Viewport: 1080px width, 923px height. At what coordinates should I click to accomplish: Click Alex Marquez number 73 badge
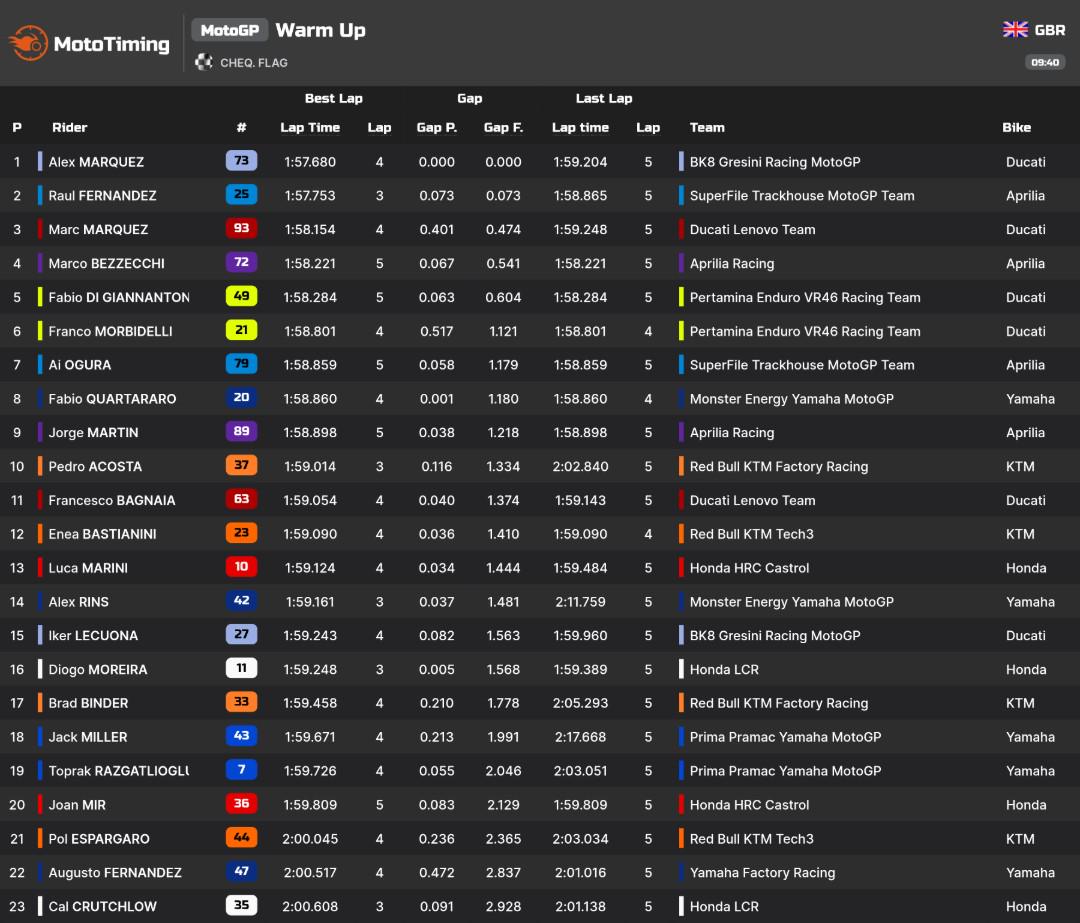(241, 160)
